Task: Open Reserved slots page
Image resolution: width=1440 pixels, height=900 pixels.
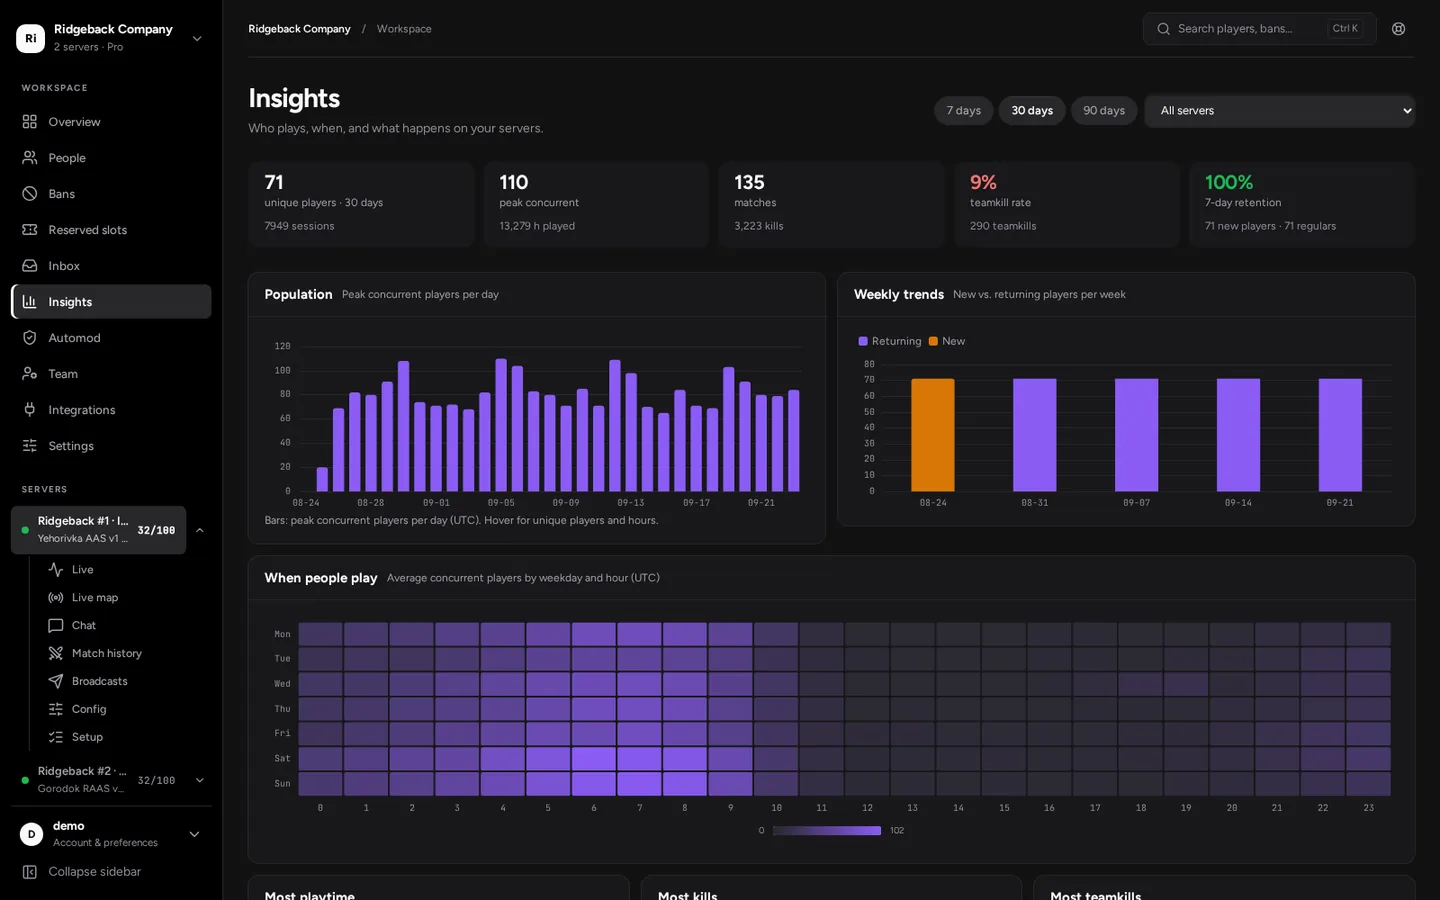Action: [x=111, y=230]
